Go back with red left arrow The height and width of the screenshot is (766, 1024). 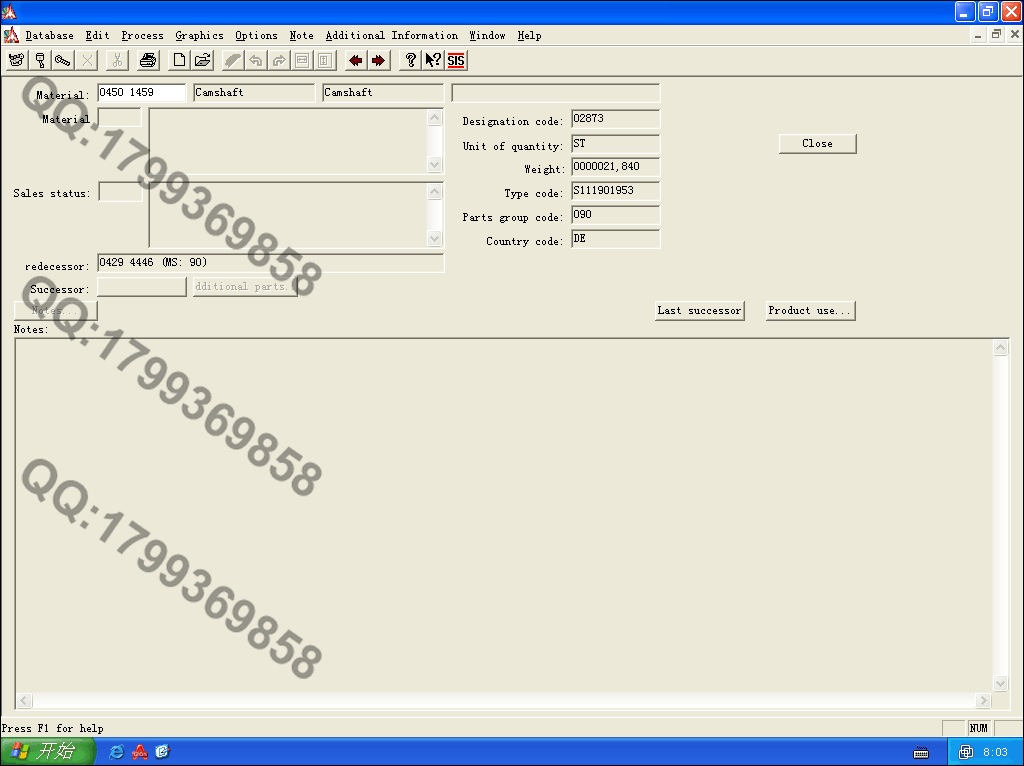355,61
